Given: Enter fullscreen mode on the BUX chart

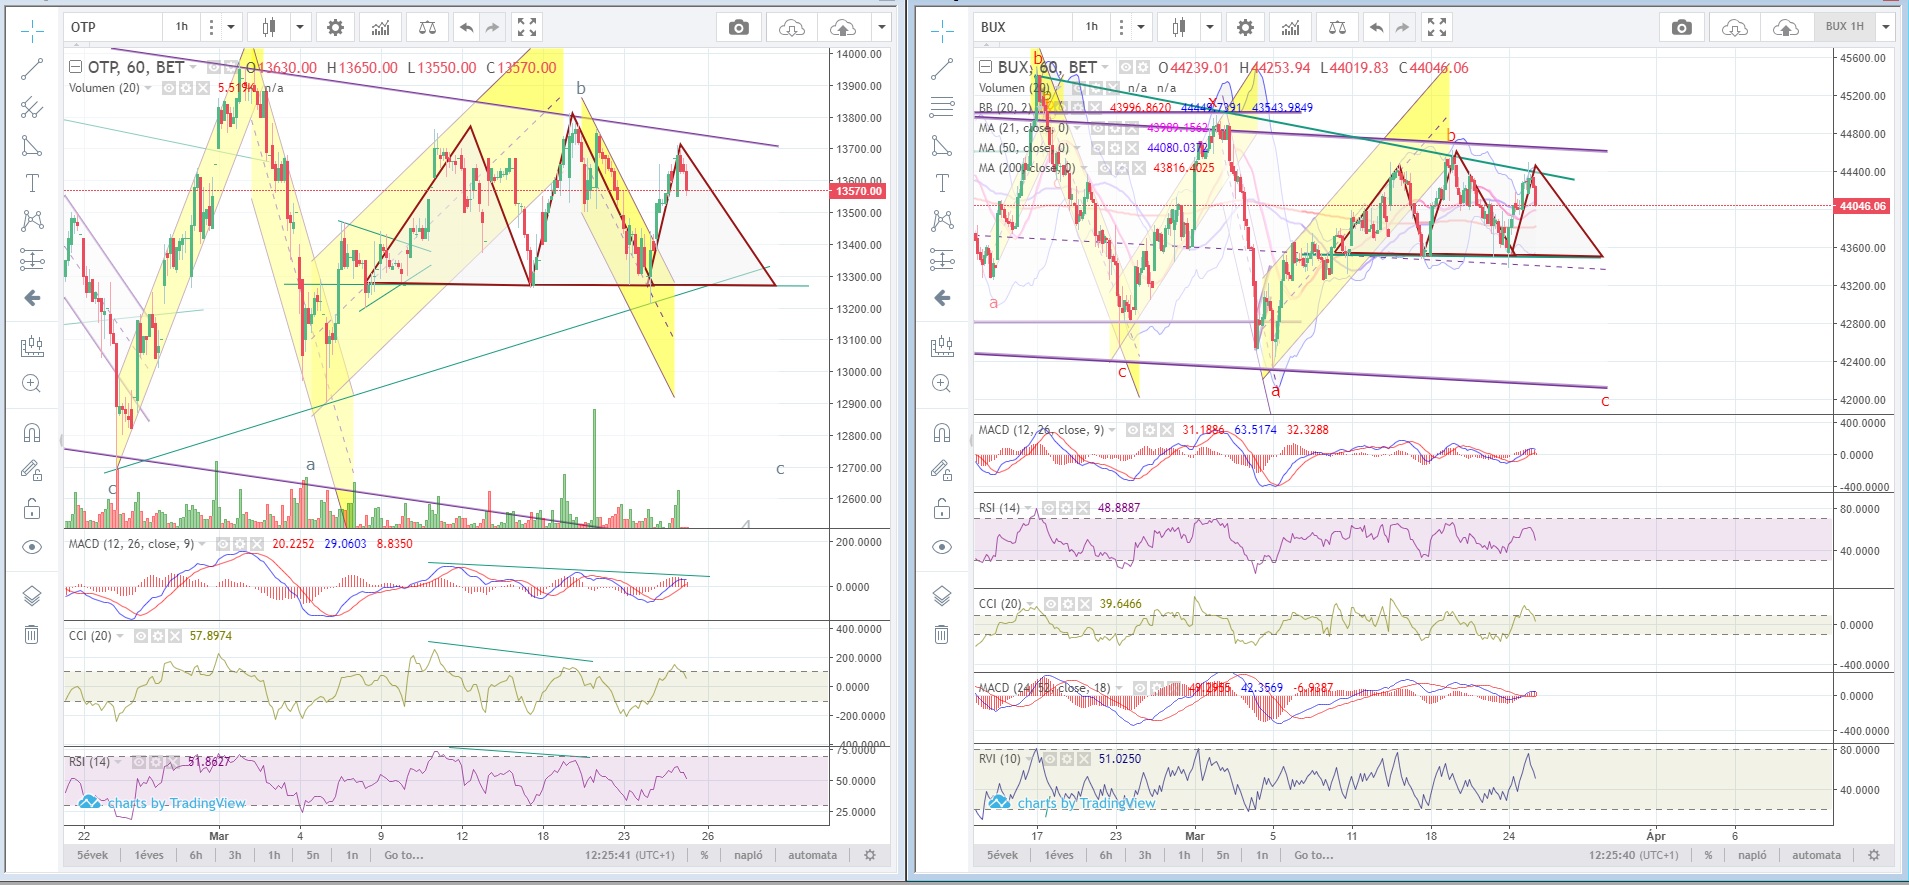Looking at the screenshot, I should pos(1437,27).
